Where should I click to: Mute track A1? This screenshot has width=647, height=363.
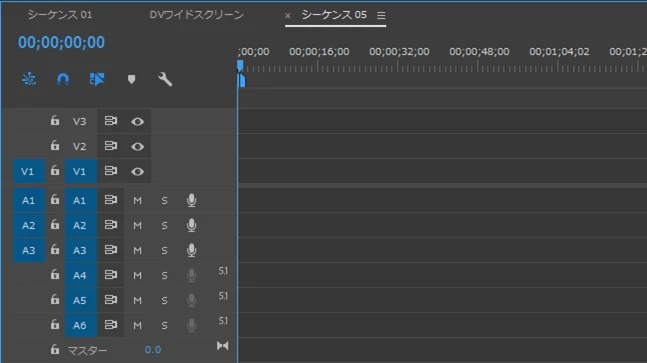click(137, 201)
